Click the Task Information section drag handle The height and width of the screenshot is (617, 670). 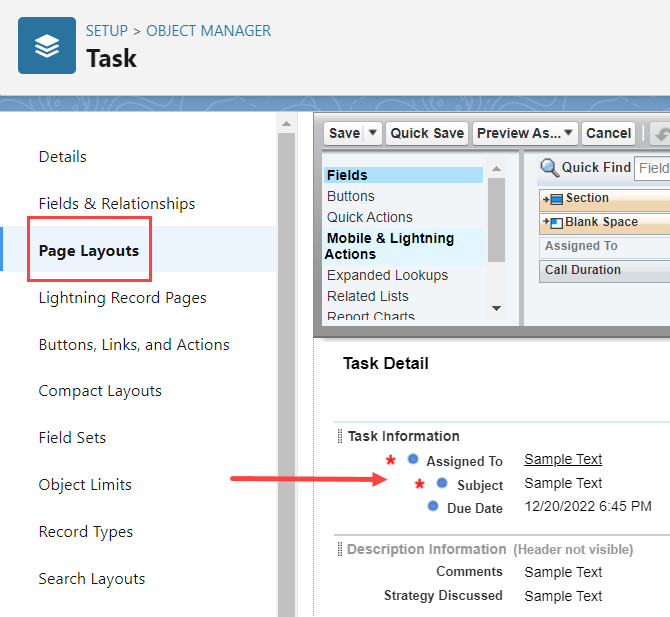[x=339, y=436]
